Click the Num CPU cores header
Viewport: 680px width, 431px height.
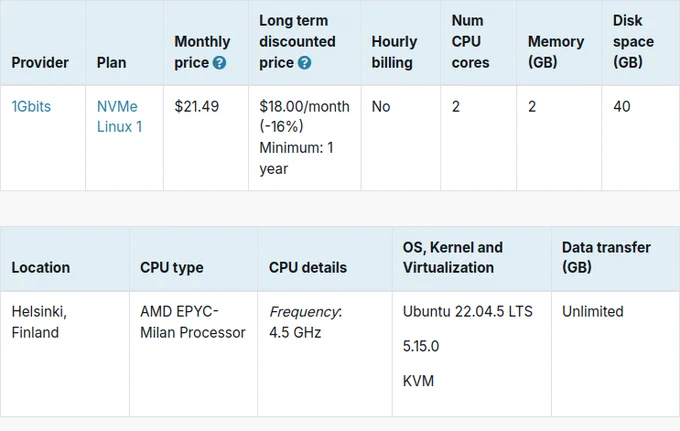click(x=471, y=42)
